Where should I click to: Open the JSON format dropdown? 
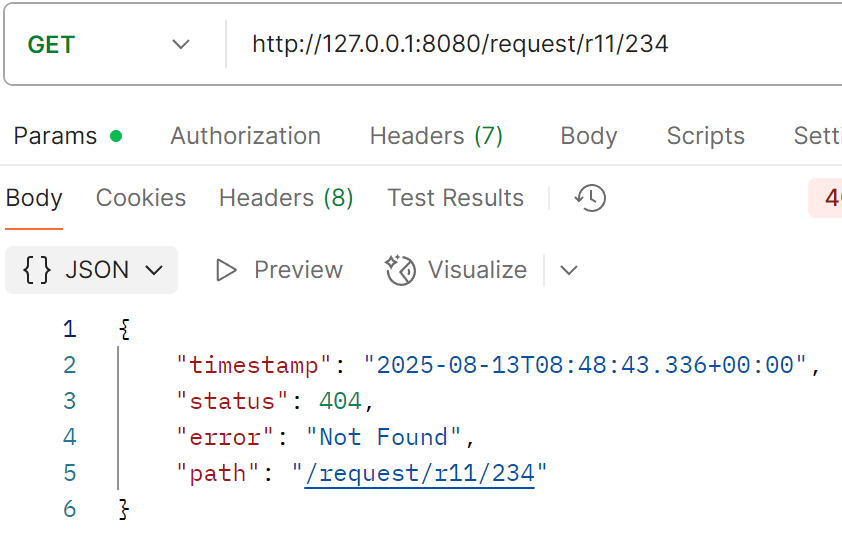(x=91, y=270)
